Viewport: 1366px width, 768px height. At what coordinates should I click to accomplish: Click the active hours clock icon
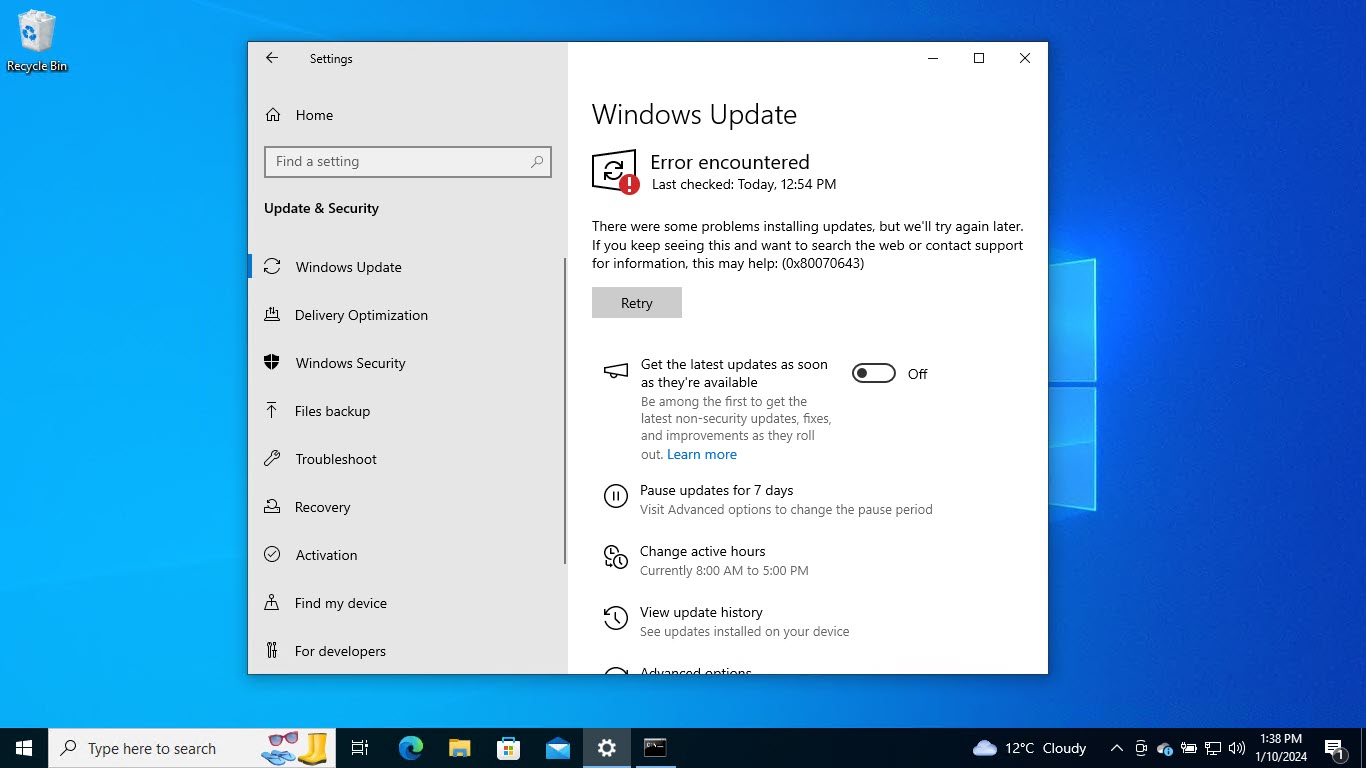pos(616,557)
